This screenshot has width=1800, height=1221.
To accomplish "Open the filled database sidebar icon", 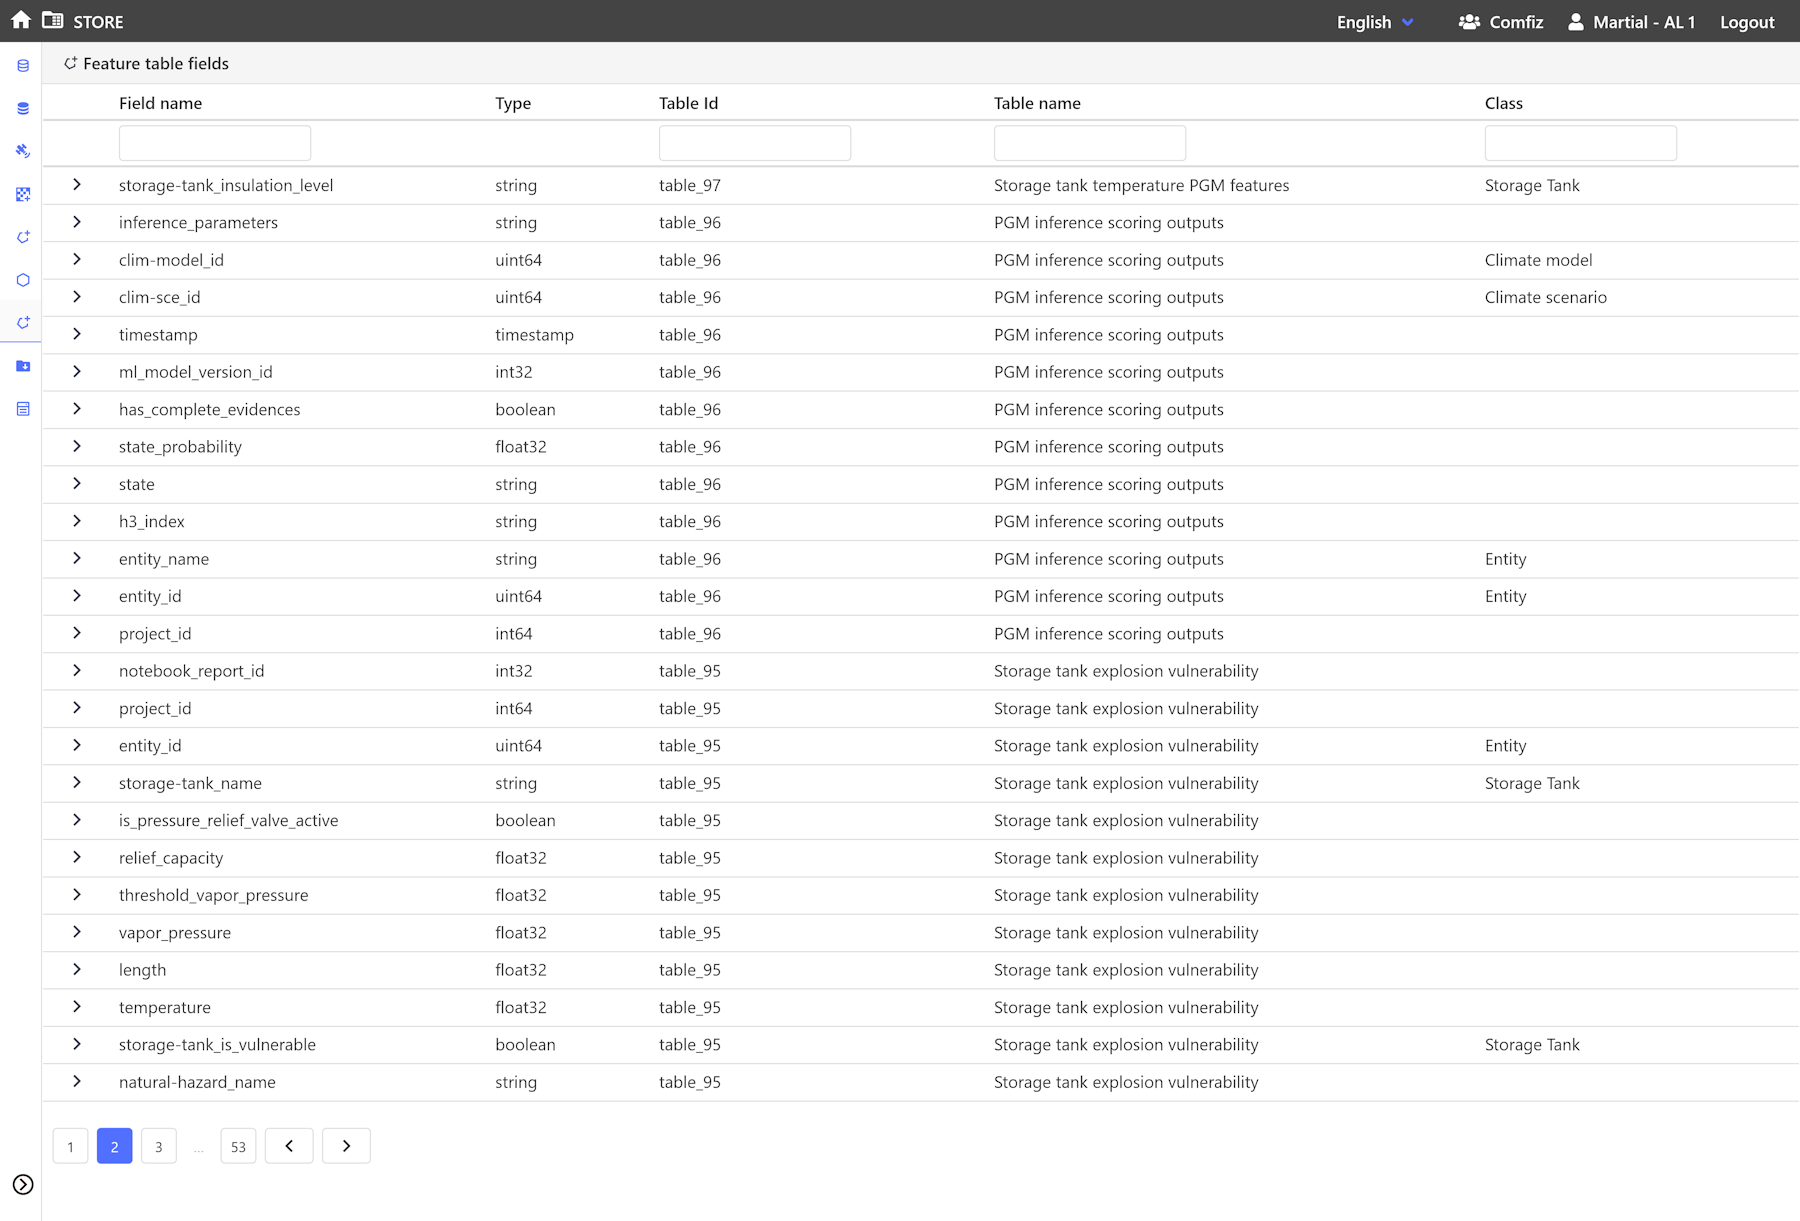I will [23, 108].
